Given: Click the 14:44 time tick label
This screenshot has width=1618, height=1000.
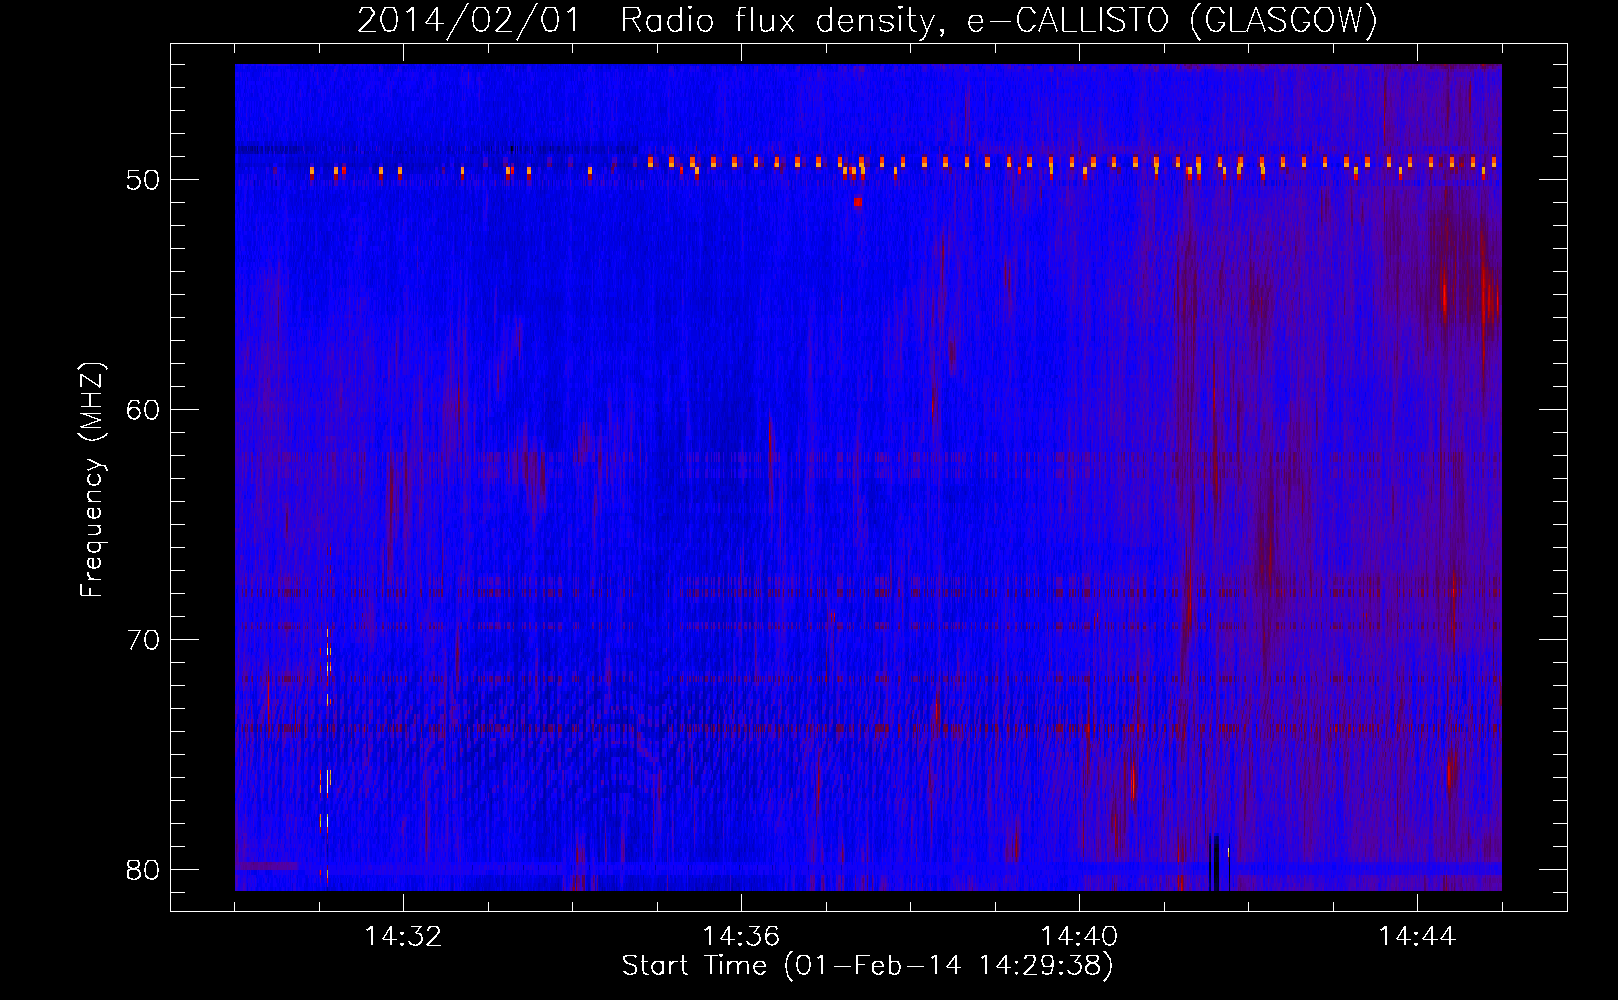Looking at the screenshot, I should point(1417,937).
